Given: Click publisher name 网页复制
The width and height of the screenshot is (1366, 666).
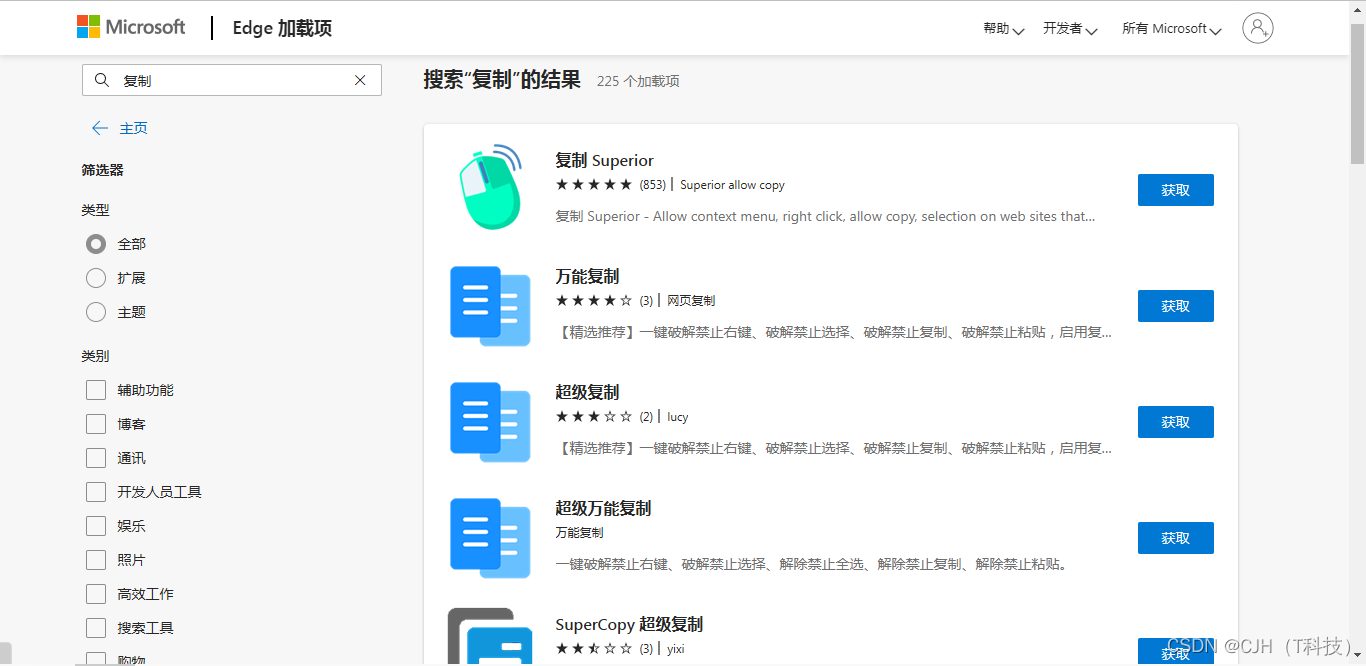Looking at the screenshot, I should 691,301.
